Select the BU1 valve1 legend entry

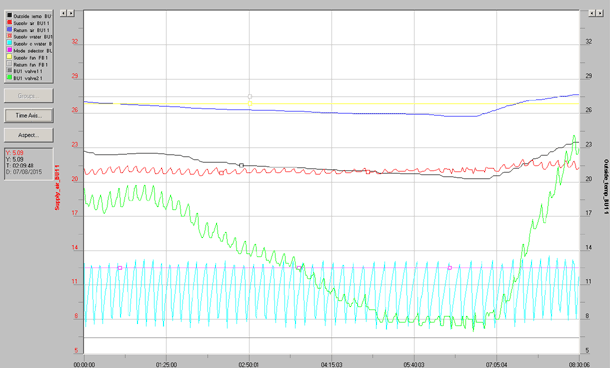29,71
